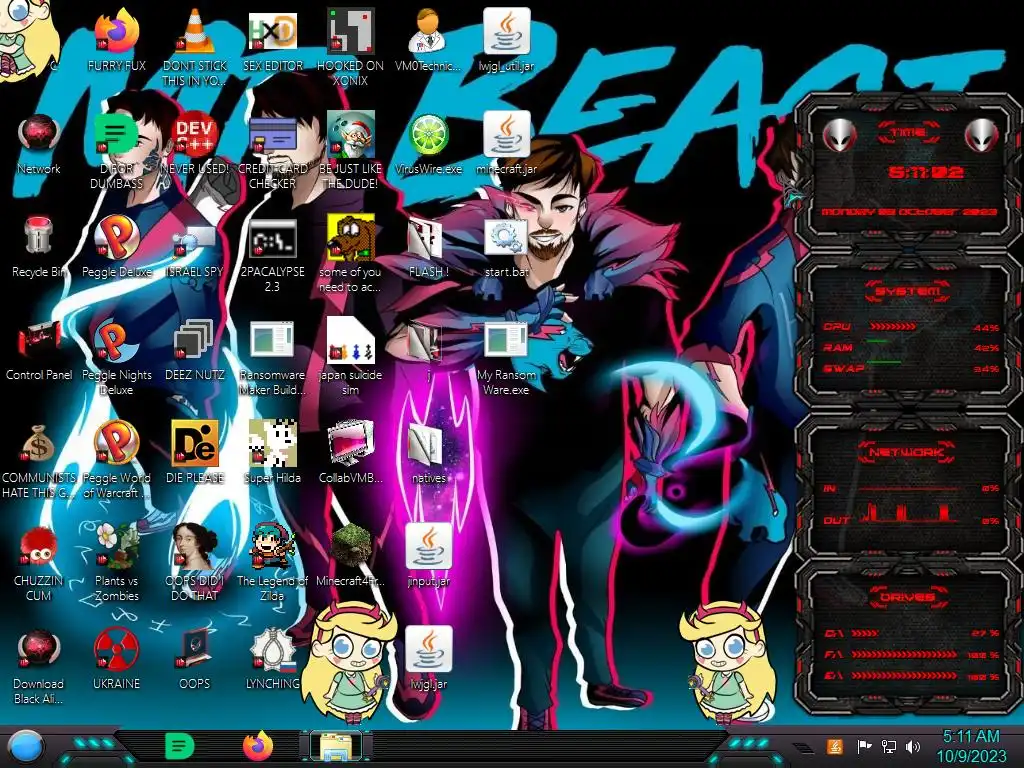Click the Java tray icon
This screenshot has width=1024, height=768.
(x=835, y=746)
